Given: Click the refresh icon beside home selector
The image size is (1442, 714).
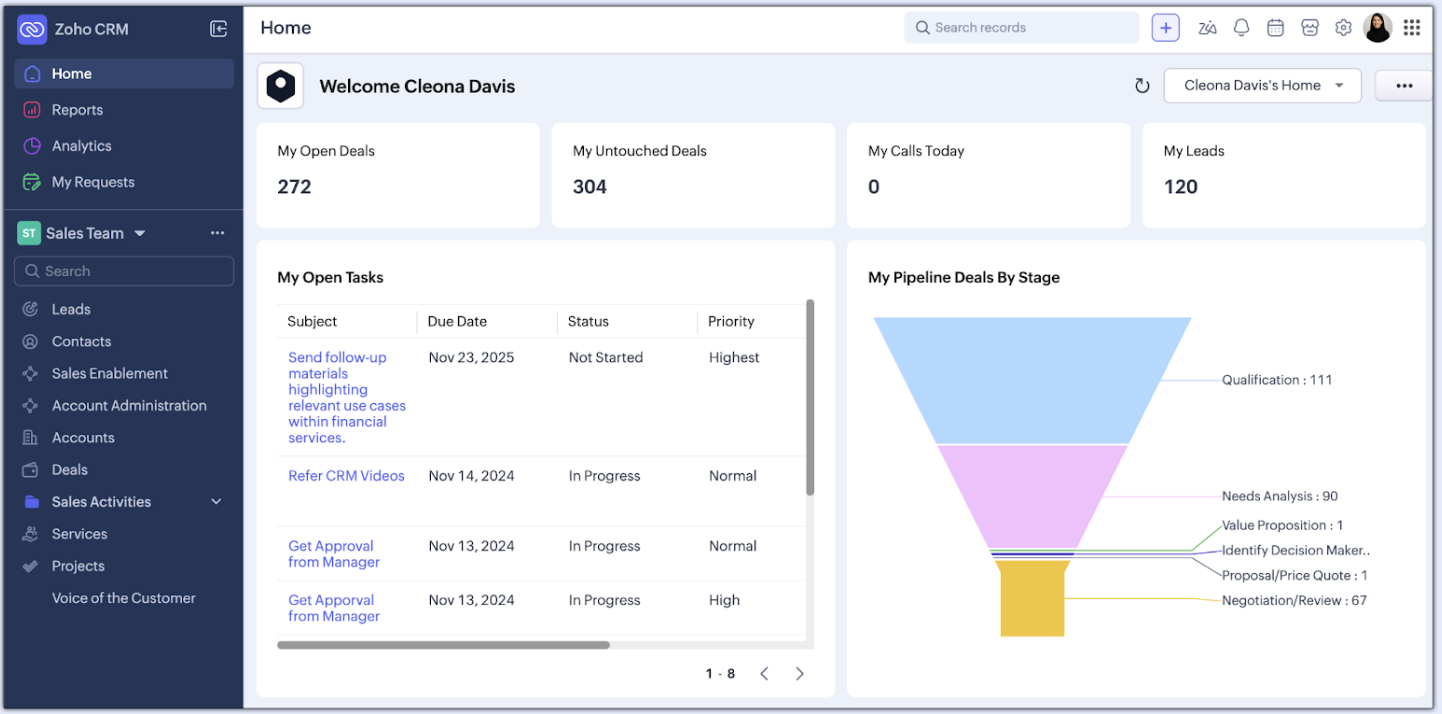Looking at the screenshot, I should pos(1142,86).
